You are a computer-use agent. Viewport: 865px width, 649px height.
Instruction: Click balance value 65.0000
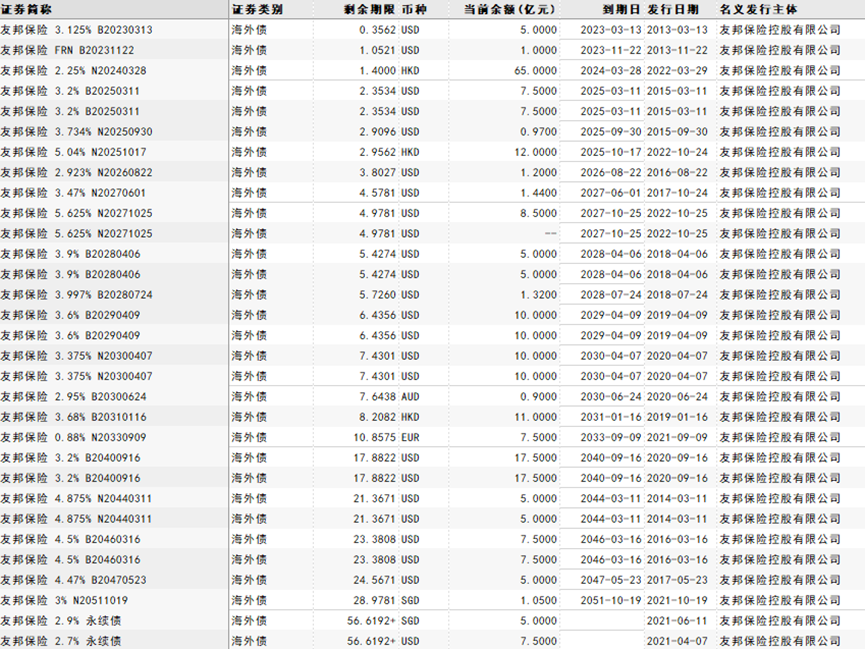coord(536,71)
